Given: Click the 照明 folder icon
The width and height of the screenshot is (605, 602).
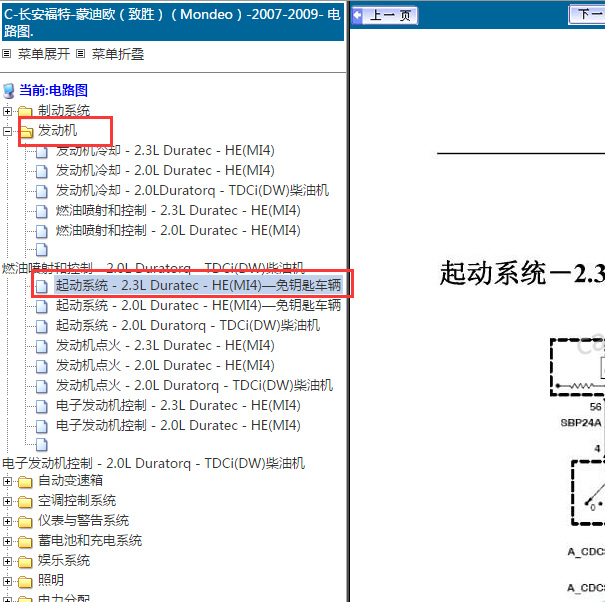Looking at the screenshot, I should tap(25, 582).
